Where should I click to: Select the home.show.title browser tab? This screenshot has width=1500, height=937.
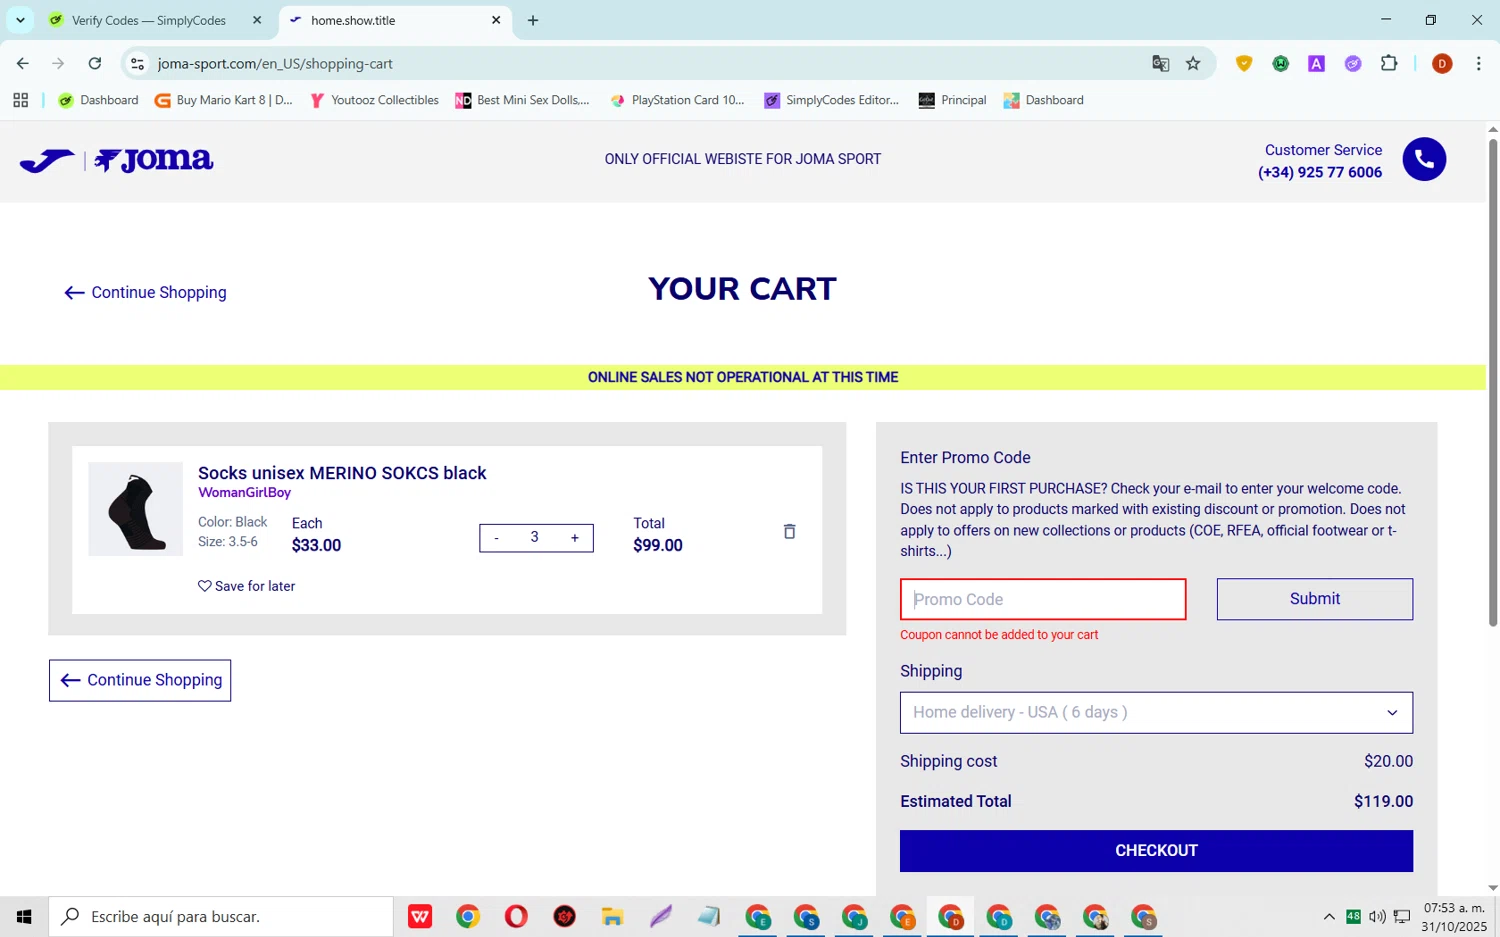pyautogui.click(x=395, y=20)
